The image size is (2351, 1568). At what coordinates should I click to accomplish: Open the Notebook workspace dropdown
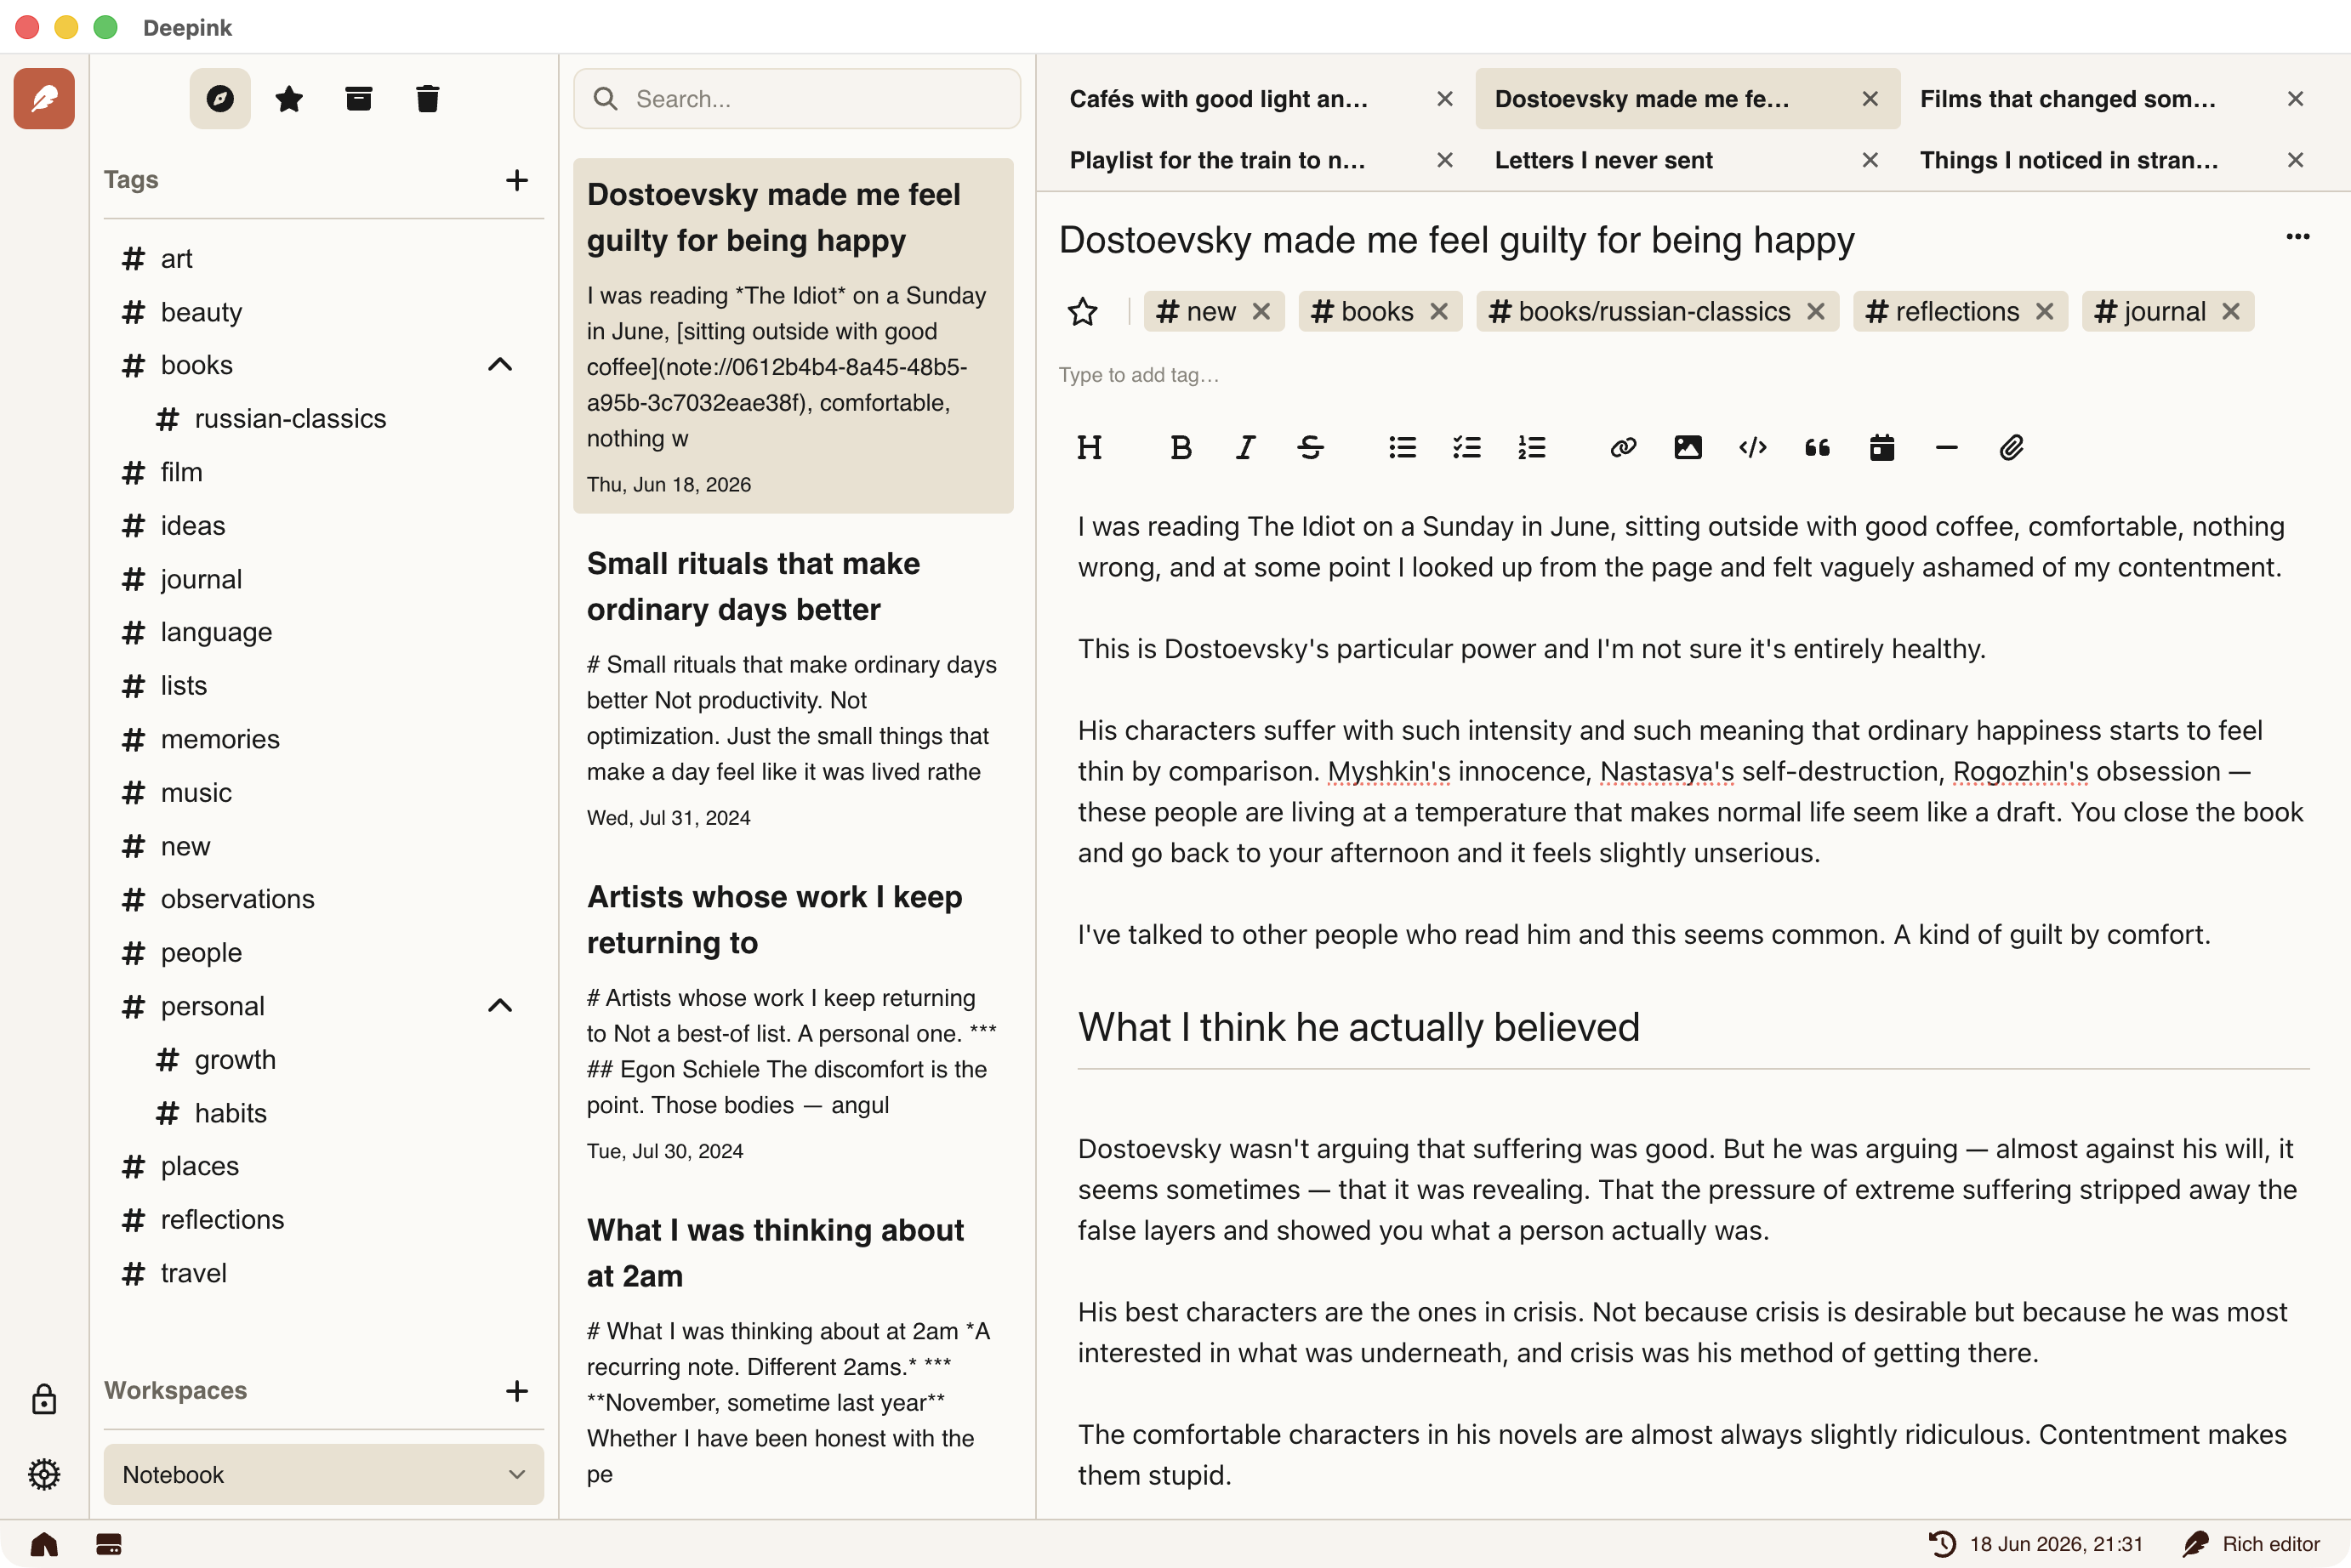(x=323, y=1474)
